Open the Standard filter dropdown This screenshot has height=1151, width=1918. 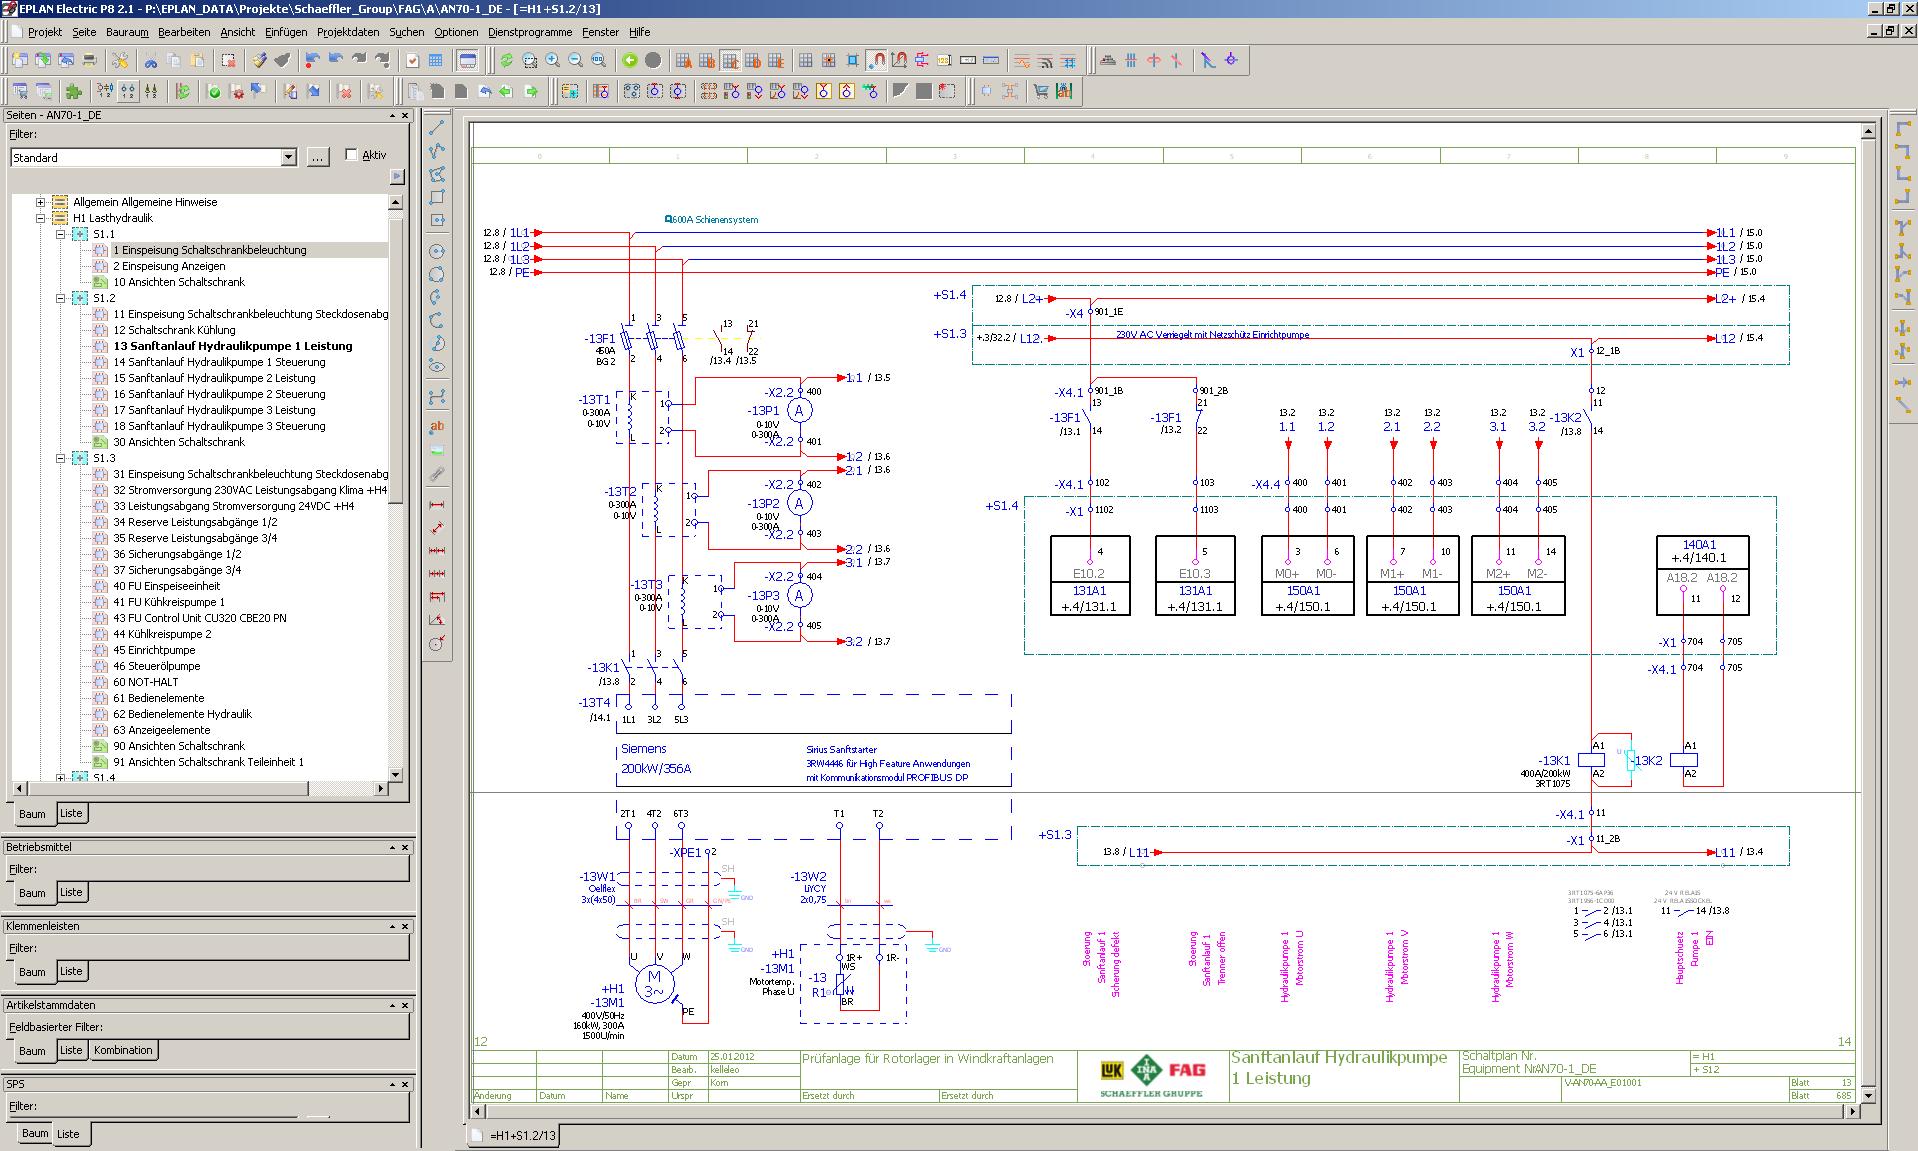[289, 157]
